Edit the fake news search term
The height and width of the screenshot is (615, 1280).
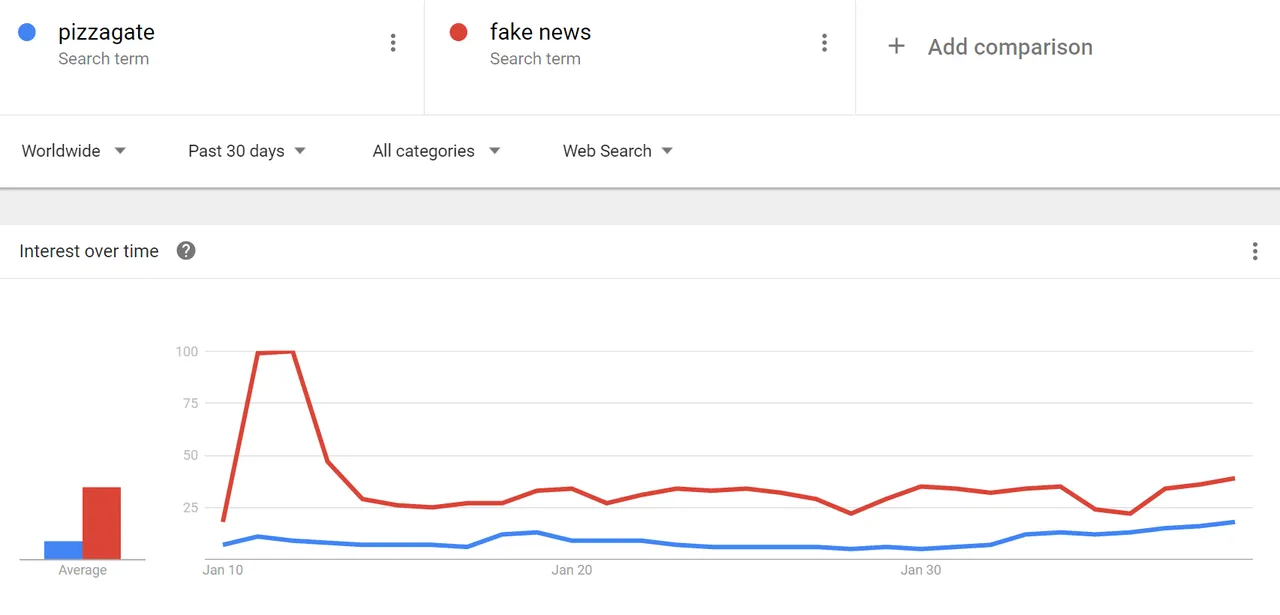[540, 32]
